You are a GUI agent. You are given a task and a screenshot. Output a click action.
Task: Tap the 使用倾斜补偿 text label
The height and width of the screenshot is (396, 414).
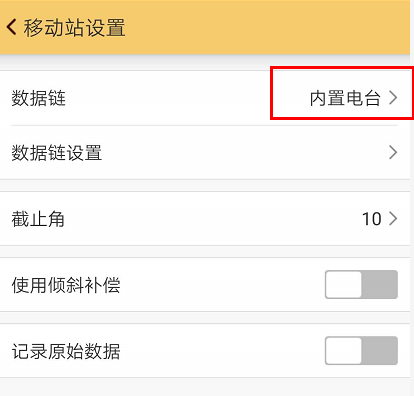(66, 285)
